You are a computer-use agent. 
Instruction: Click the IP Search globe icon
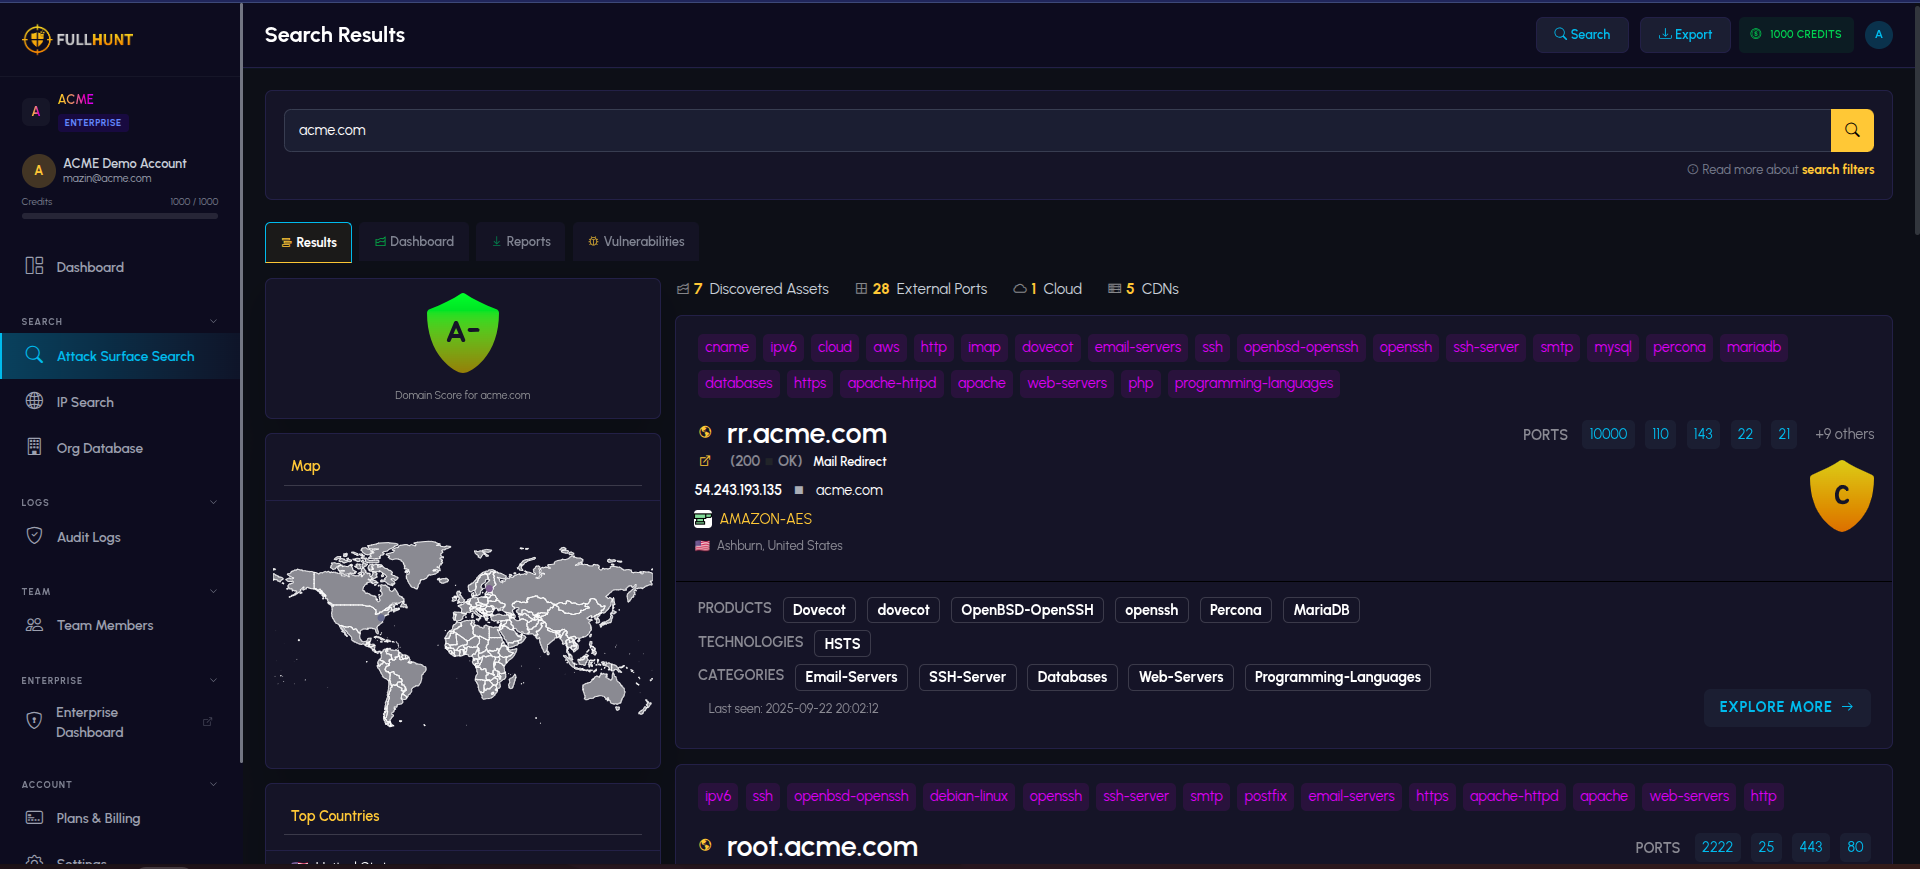[x=34, y=401]
